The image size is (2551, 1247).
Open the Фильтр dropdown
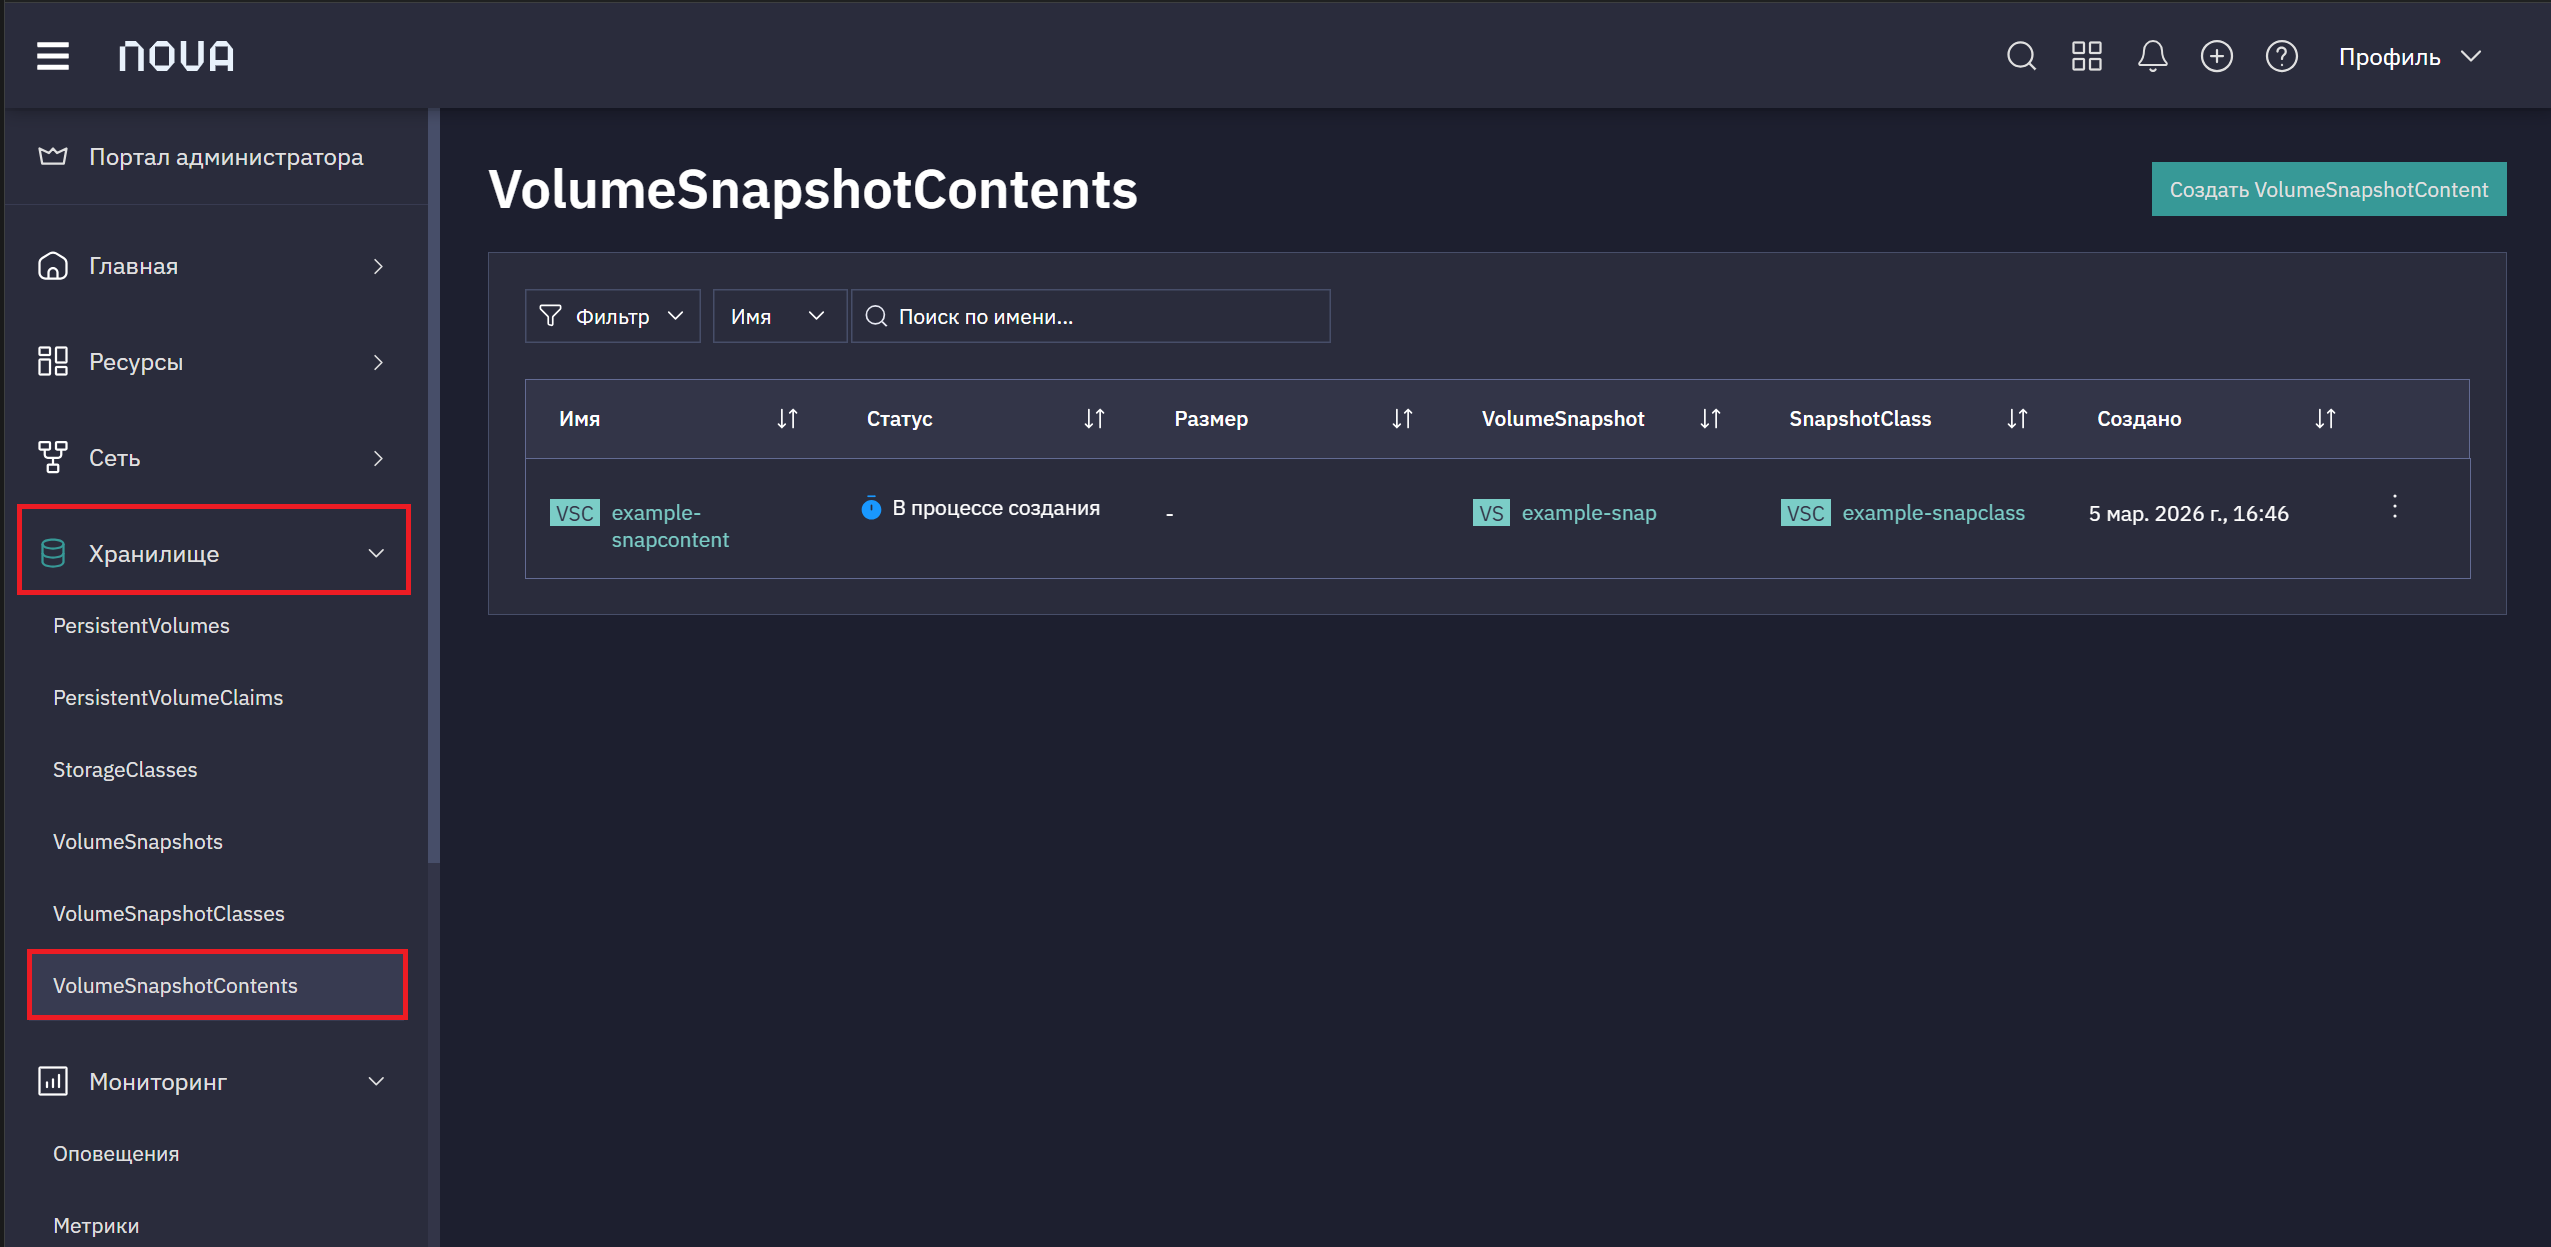(612, 316)
